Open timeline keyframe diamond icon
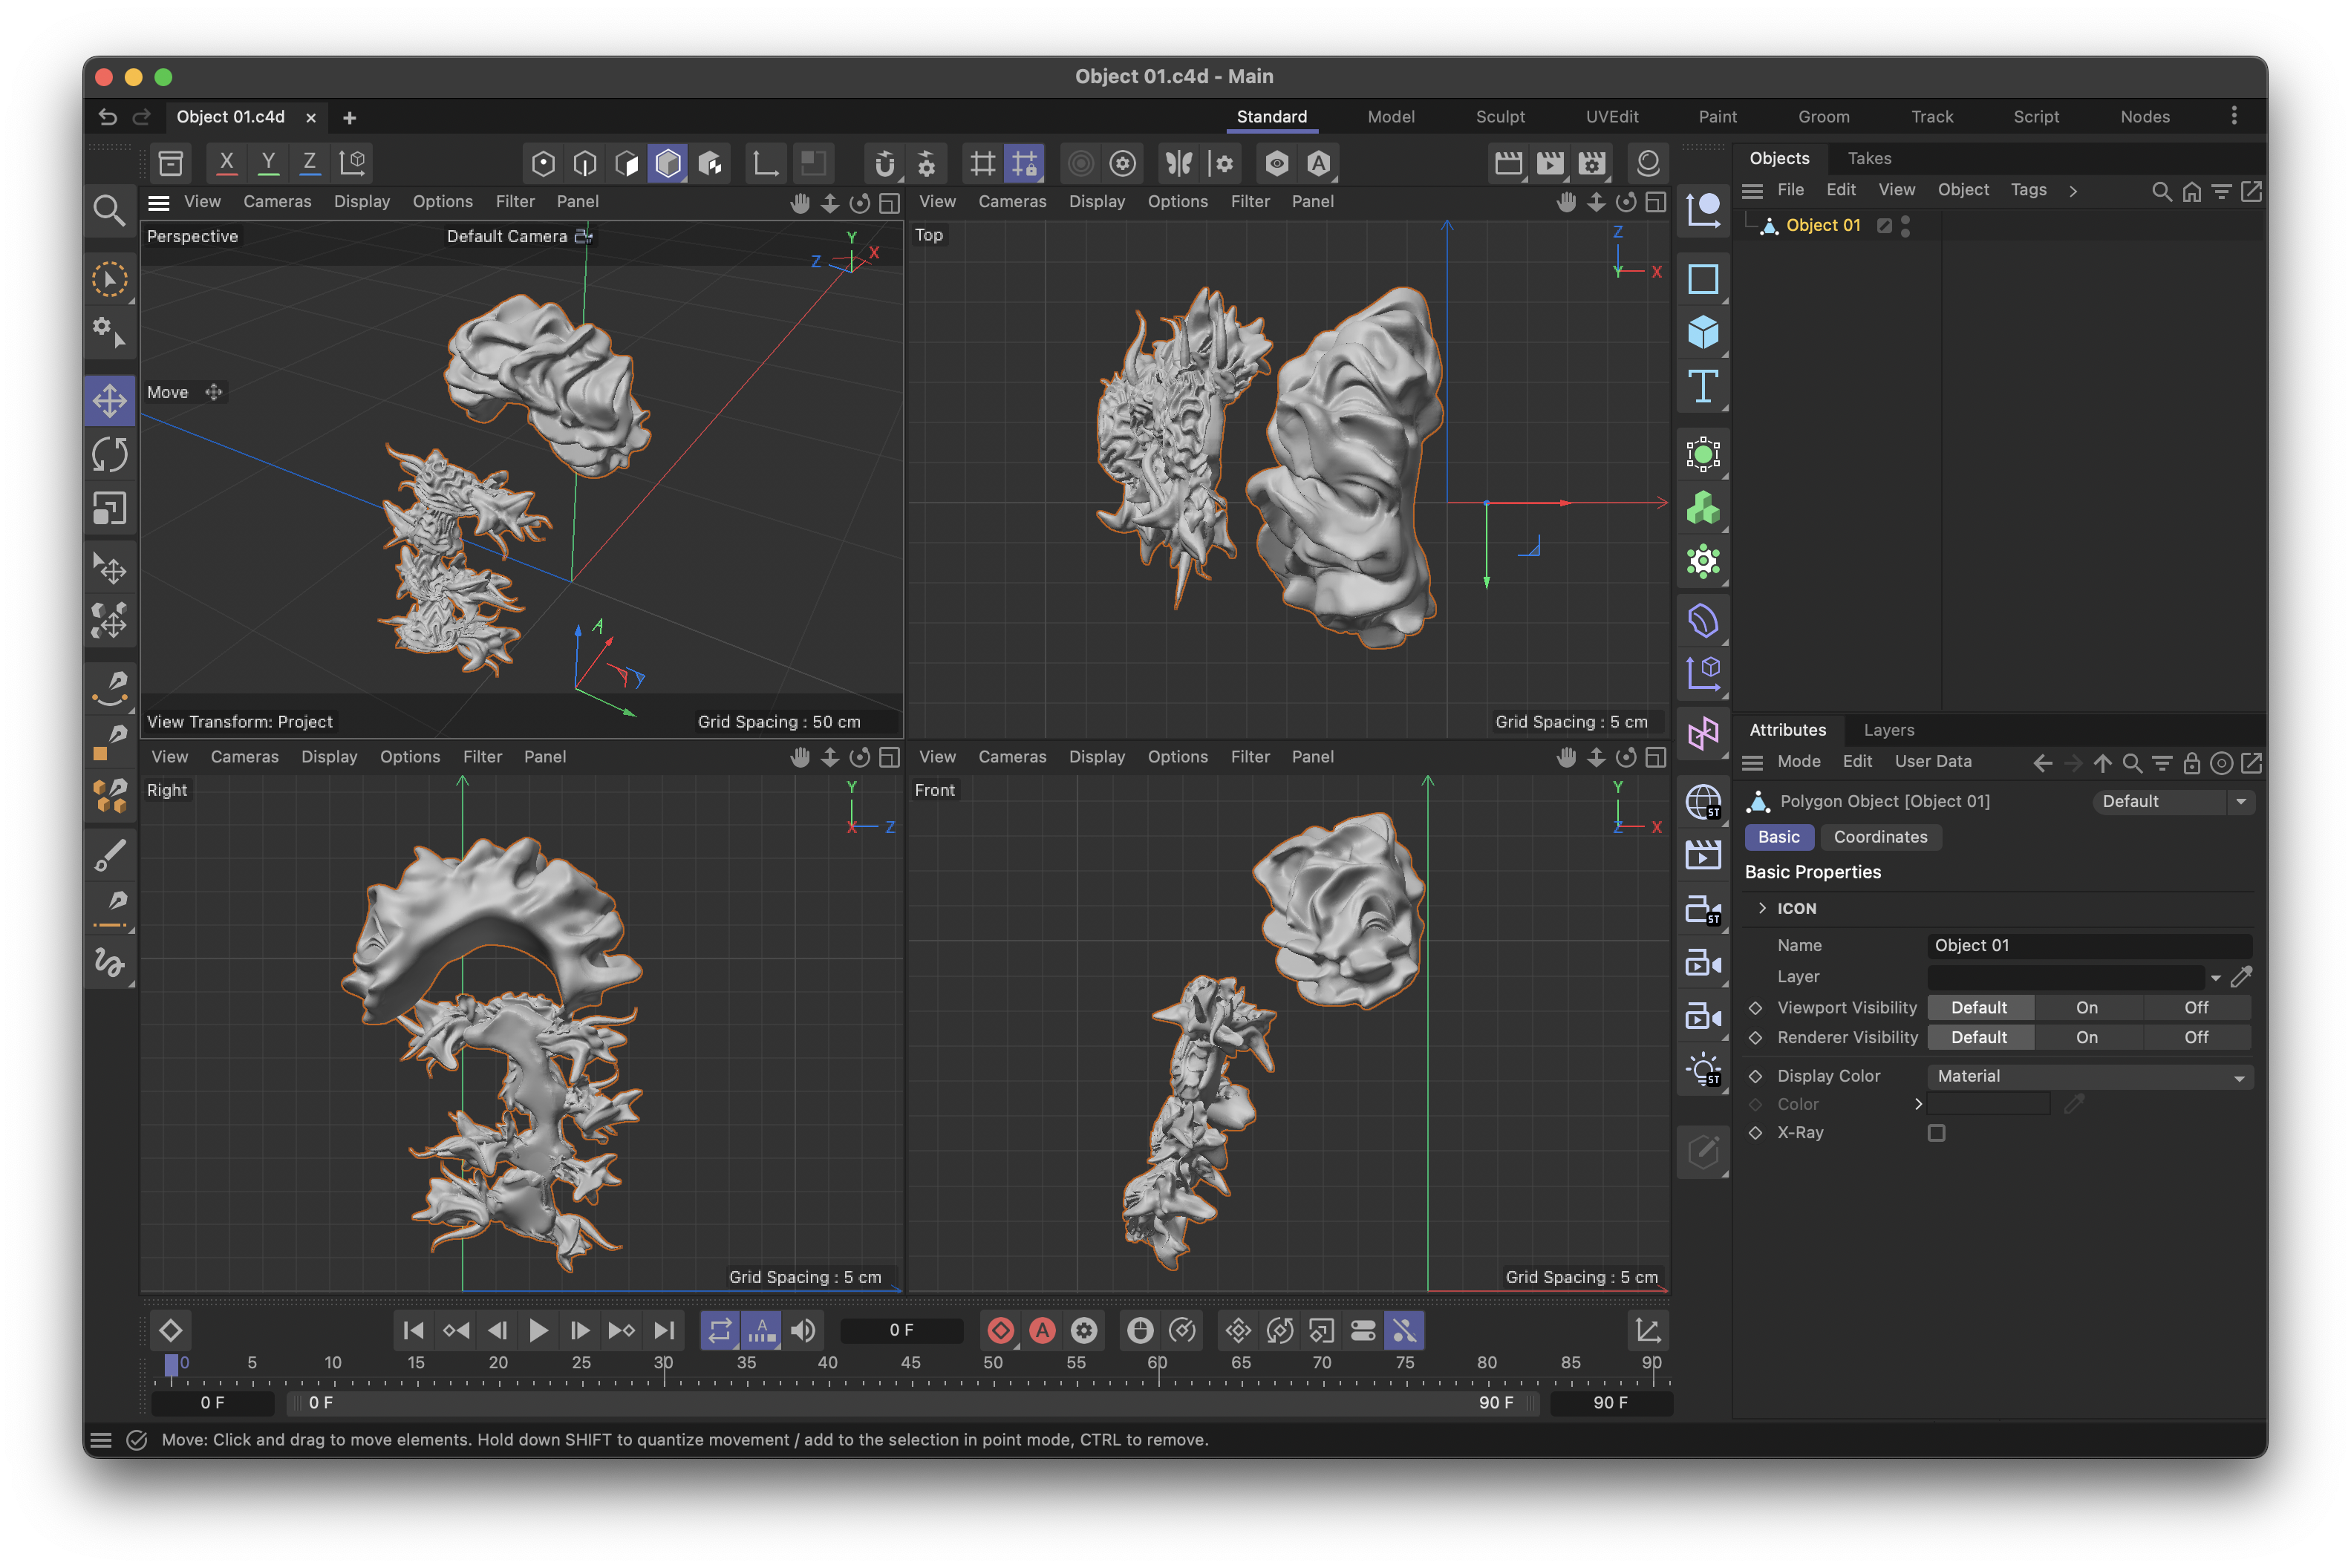 click(x=171, y=1330)
